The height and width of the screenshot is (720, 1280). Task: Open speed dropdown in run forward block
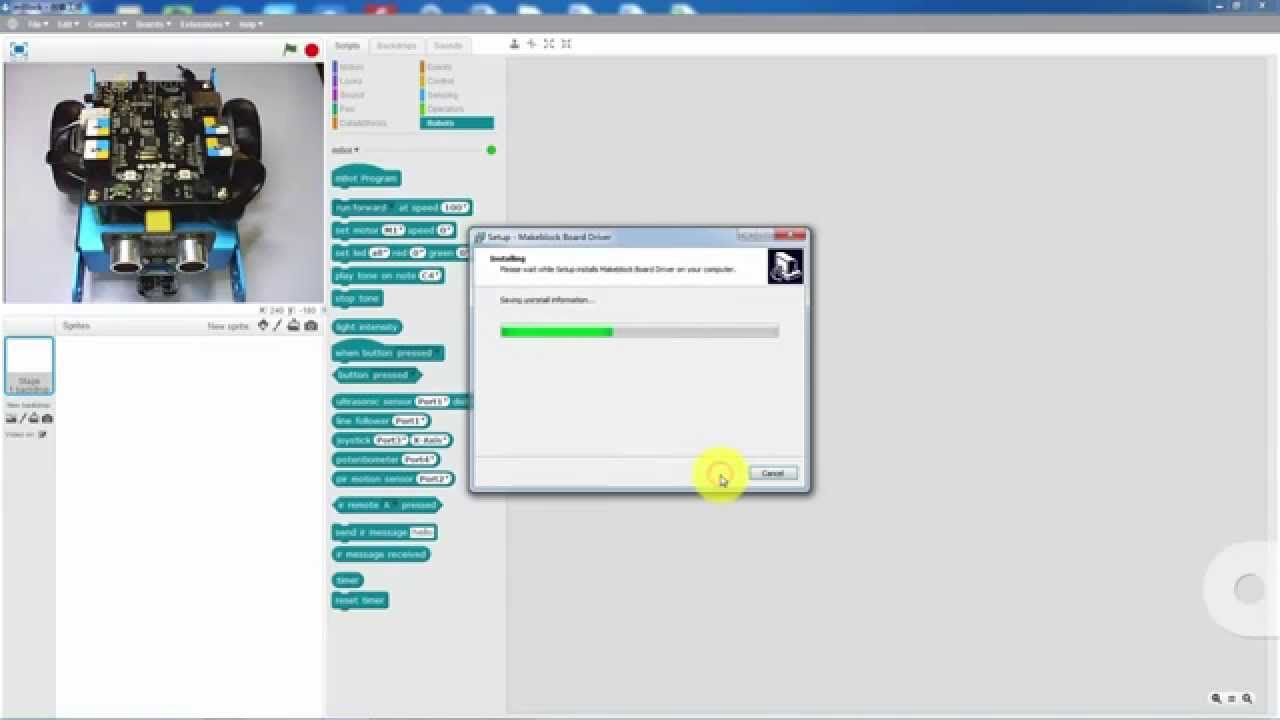pos(455,208)
